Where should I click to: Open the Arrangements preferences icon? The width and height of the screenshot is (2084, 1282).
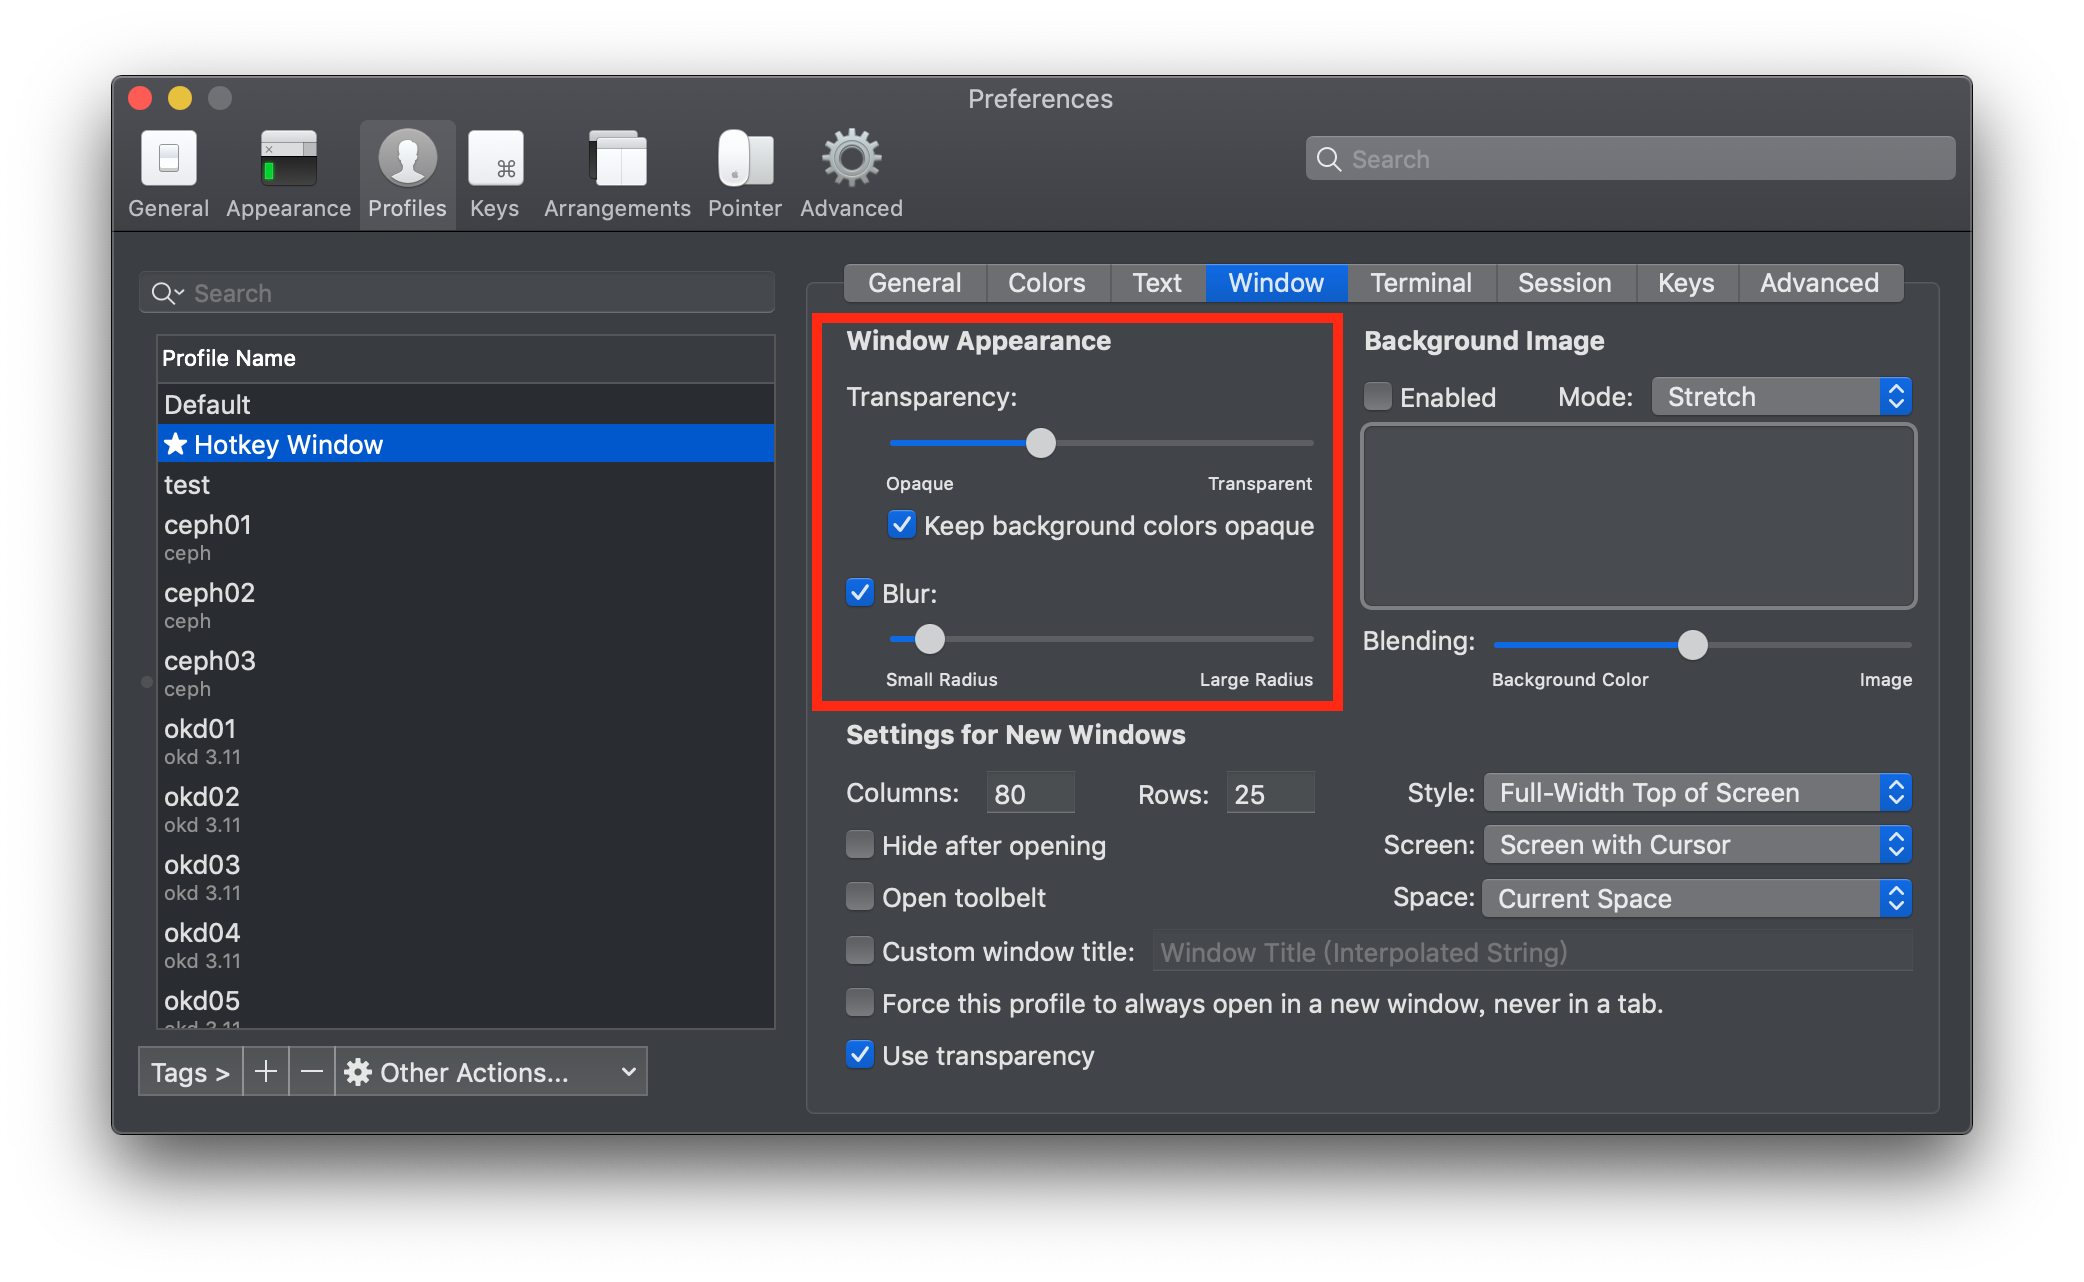click(616, 160)
